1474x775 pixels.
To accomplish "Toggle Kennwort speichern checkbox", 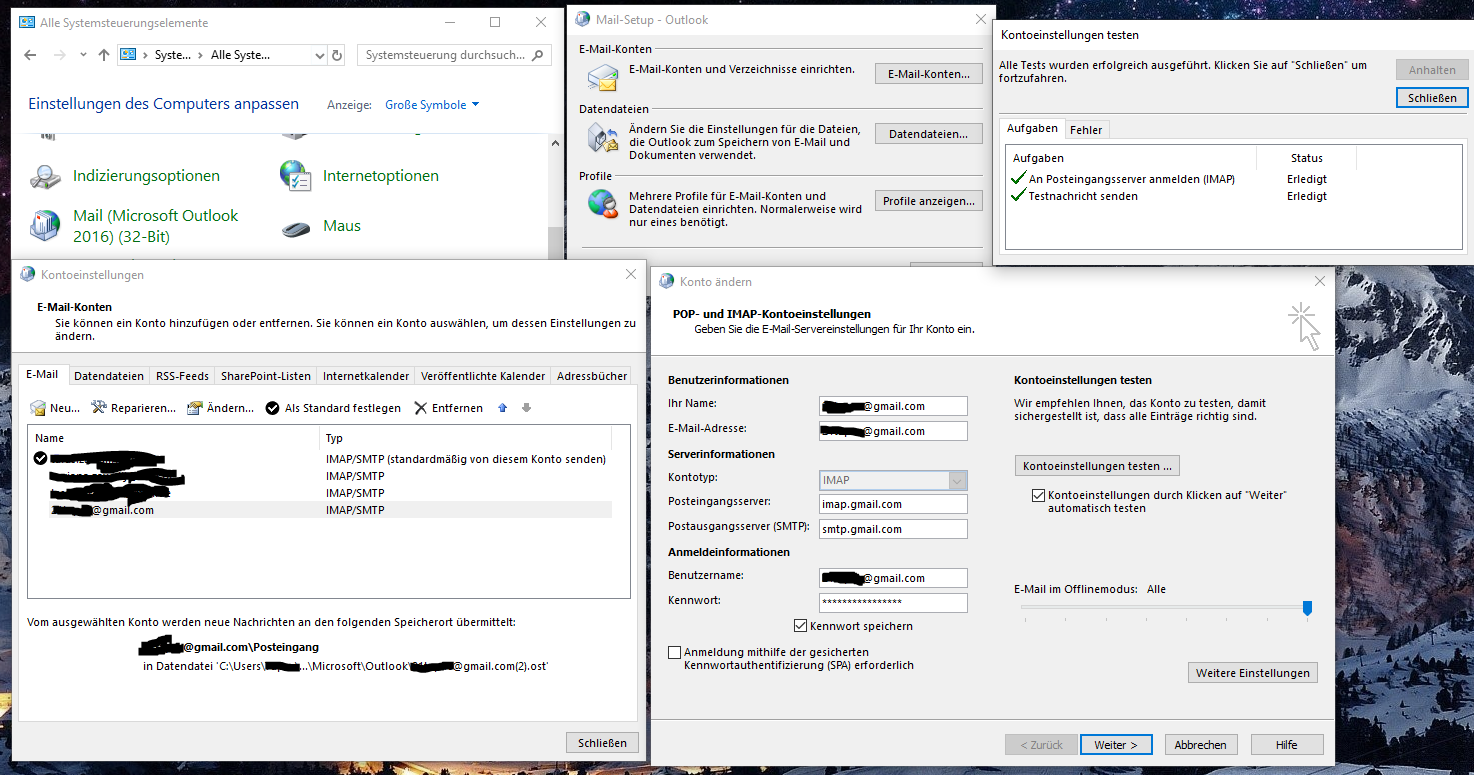I will point(800,626).
